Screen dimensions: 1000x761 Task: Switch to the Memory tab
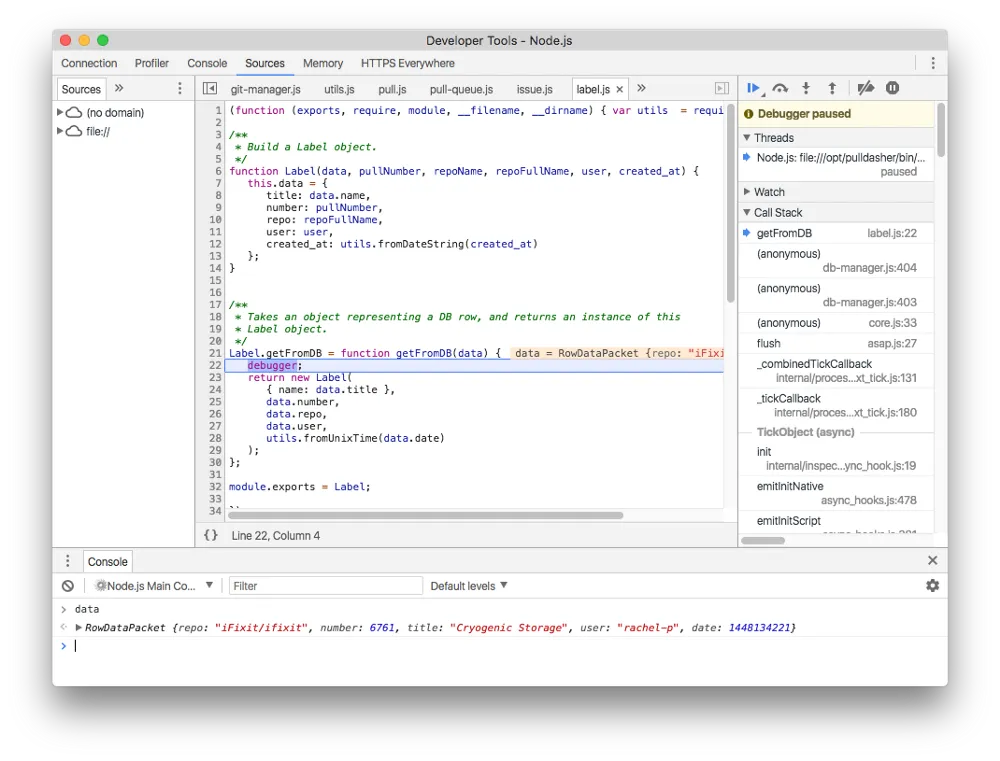(x=323, y=63)
